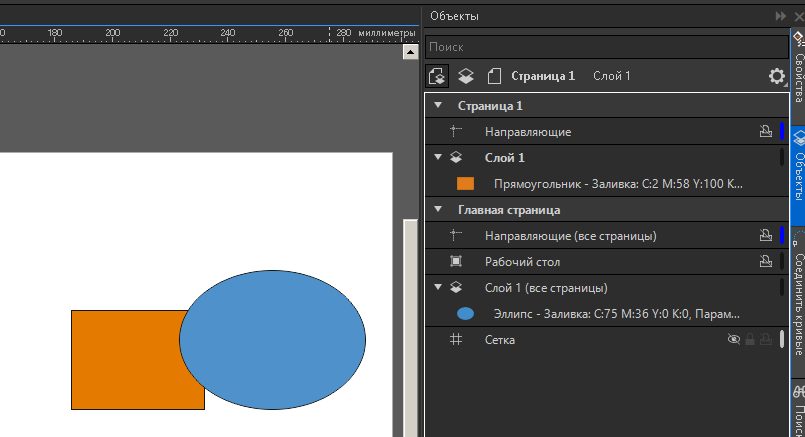Toggle print icon for Рабочий стол row
The height and width of the screenshot is (437, 805).
tap(765, 262)
